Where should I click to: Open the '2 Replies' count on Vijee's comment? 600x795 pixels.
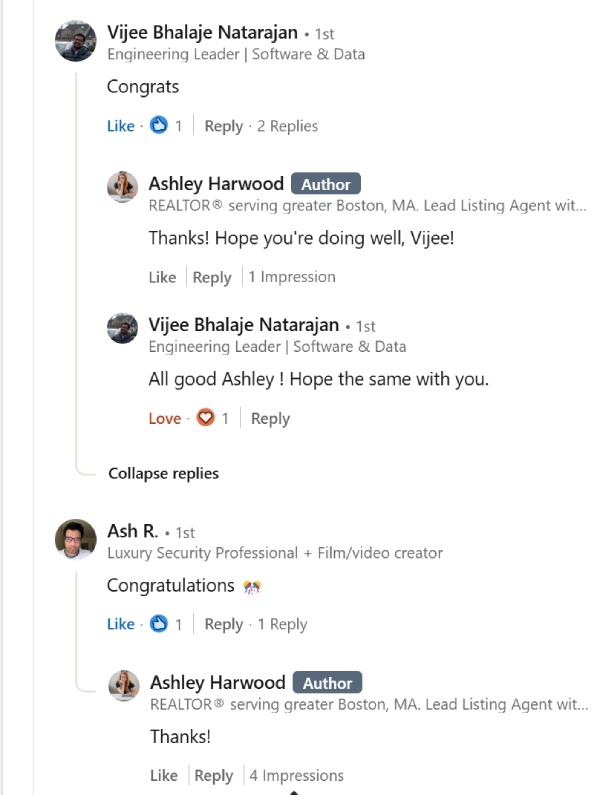(287, 126)
